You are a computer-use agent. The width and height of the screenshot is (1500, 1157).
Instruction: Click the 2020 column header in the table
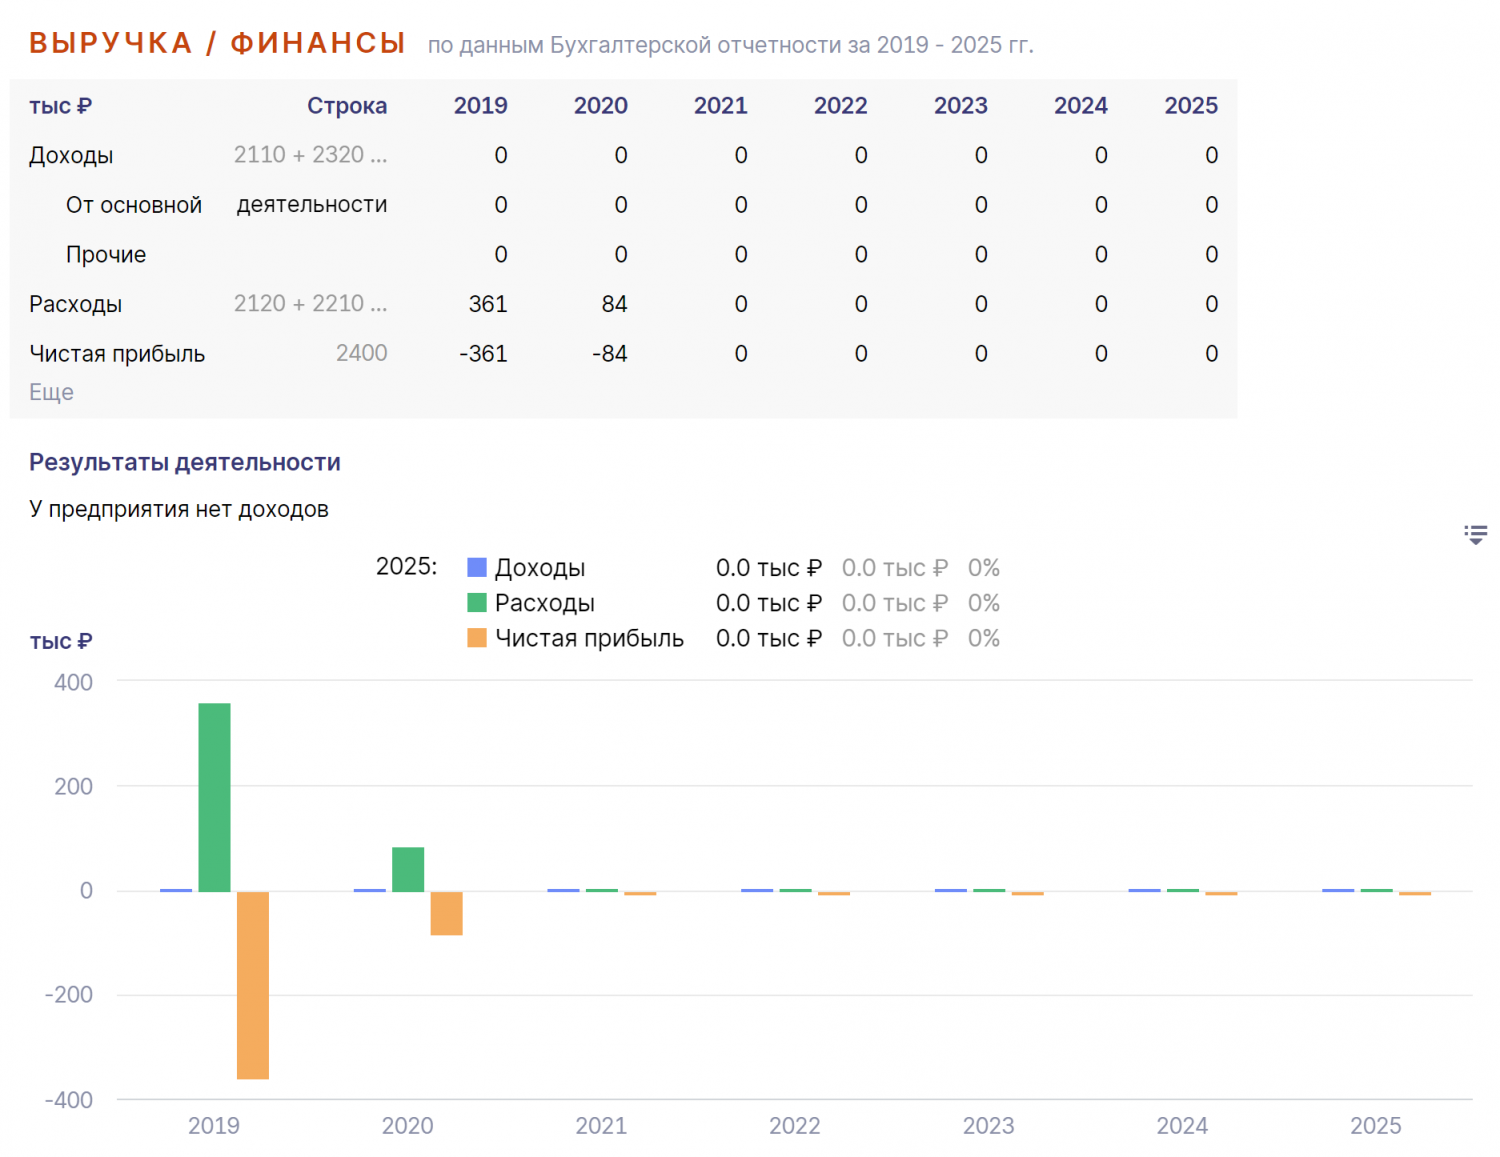[x=601, y=106]
